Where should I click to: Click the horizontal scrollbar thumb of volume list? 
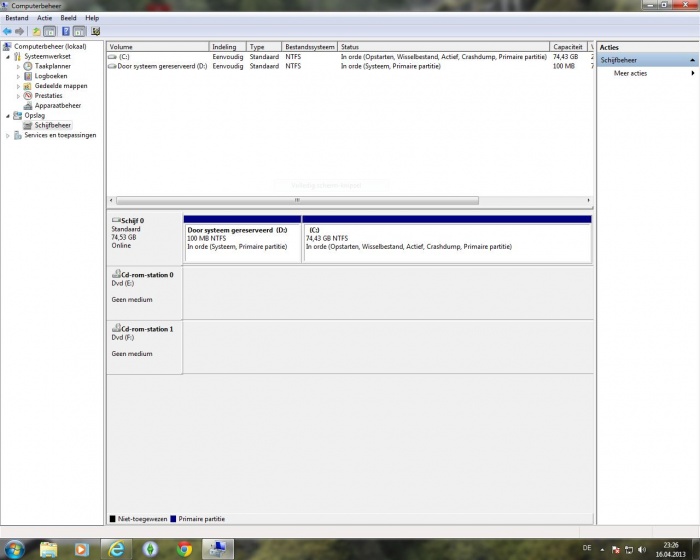click(297, 201)
